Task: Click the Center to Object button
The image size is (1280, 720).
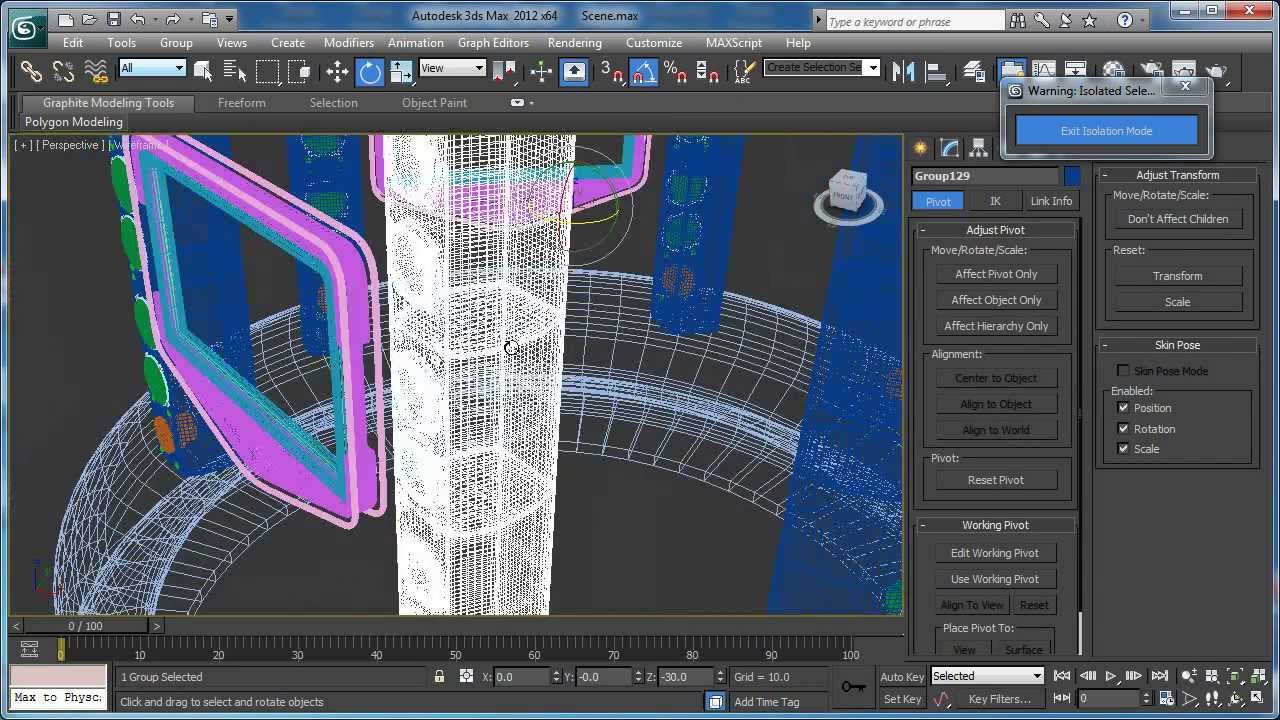Action: click(996, 378)
